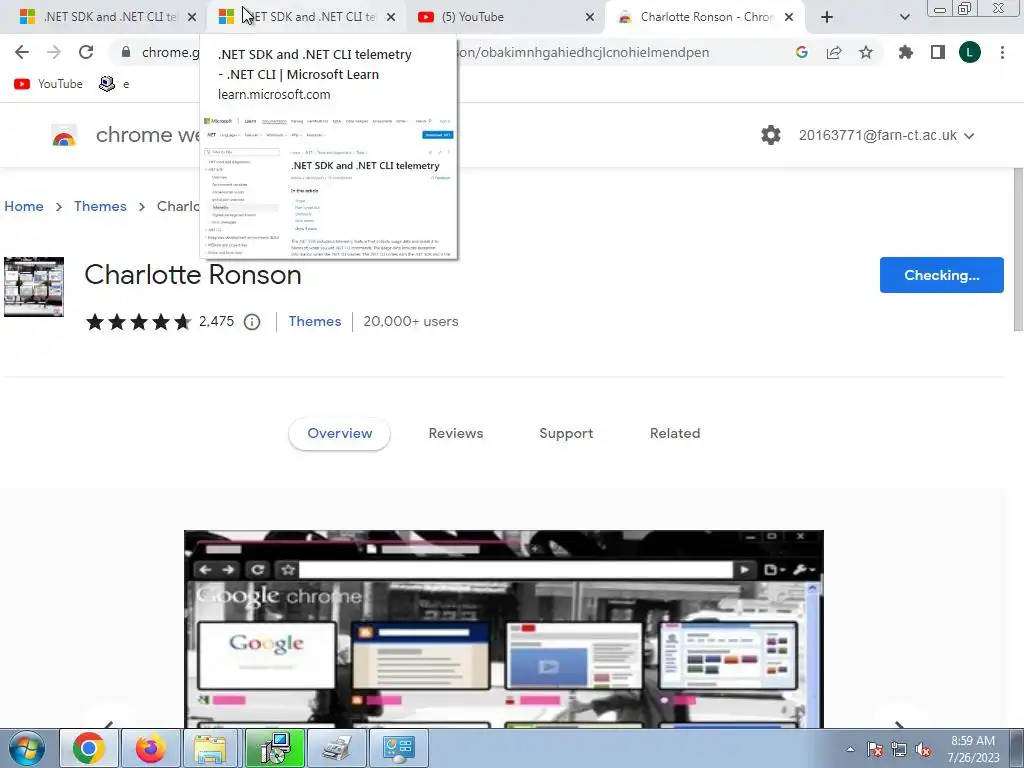Click the control panel taskbar icon
This screenshot has width=1024, height=768.
click(398, 748)
